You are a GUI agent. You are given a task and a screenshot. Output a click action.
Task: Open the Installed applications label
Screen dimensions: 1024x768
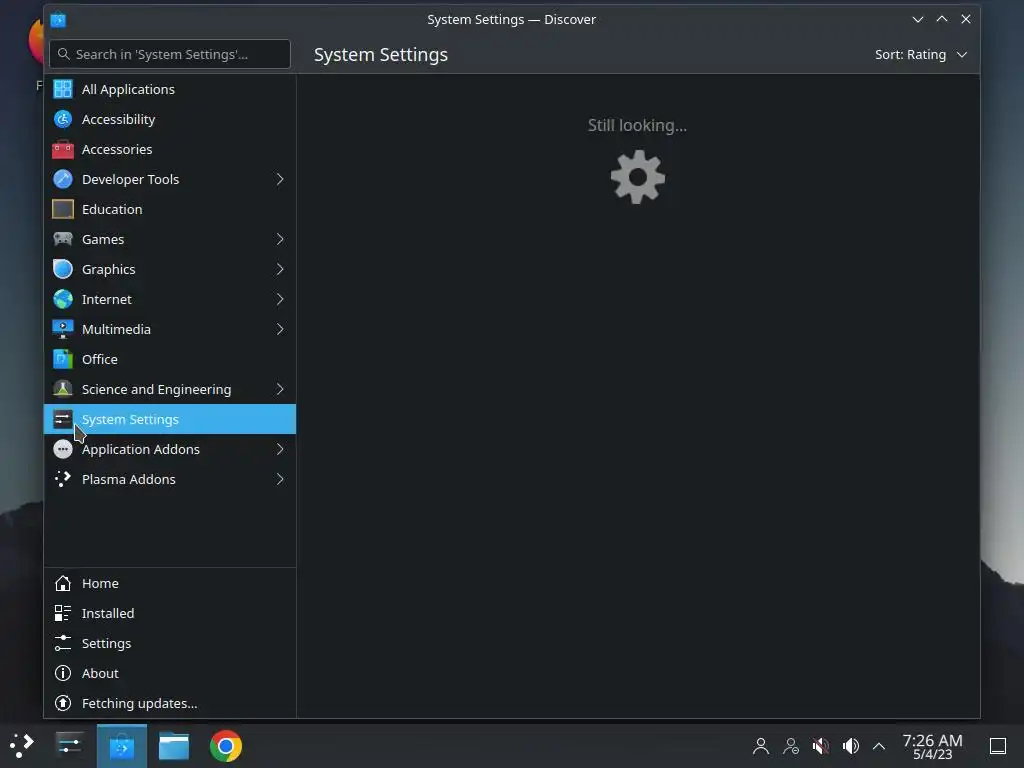tap(108, 613)
